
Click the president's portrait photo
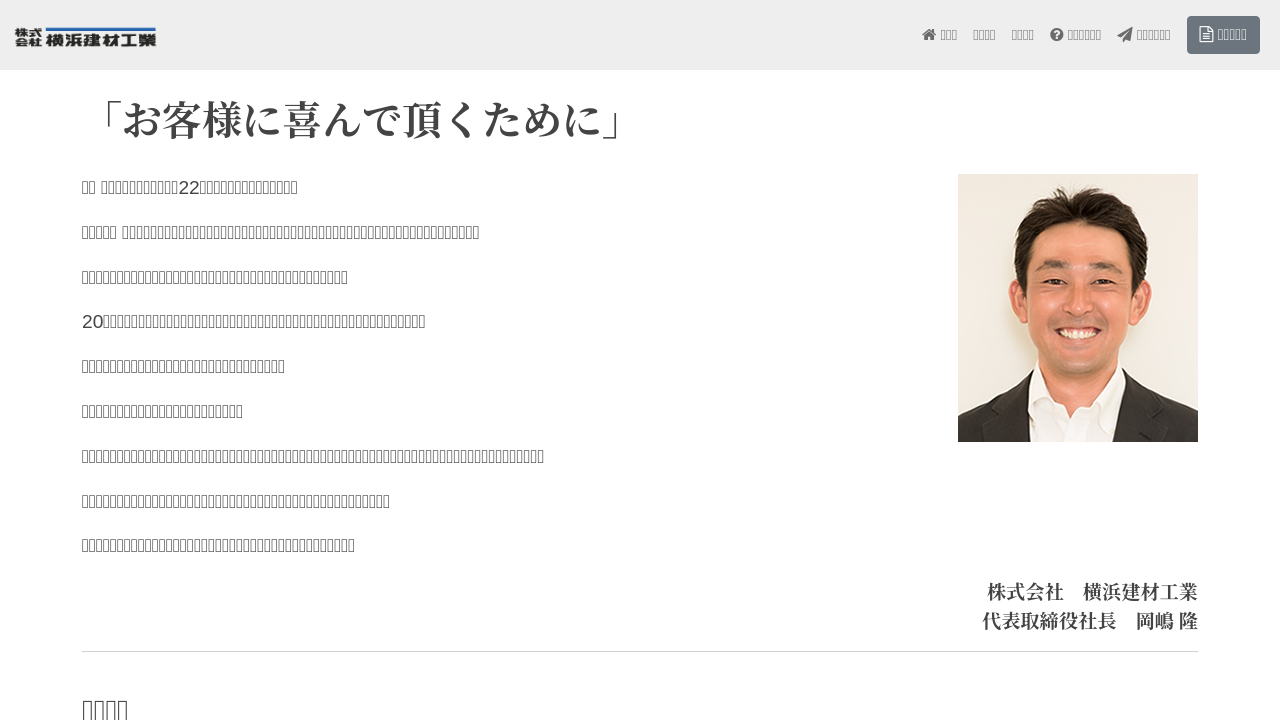click(1077, 308)
